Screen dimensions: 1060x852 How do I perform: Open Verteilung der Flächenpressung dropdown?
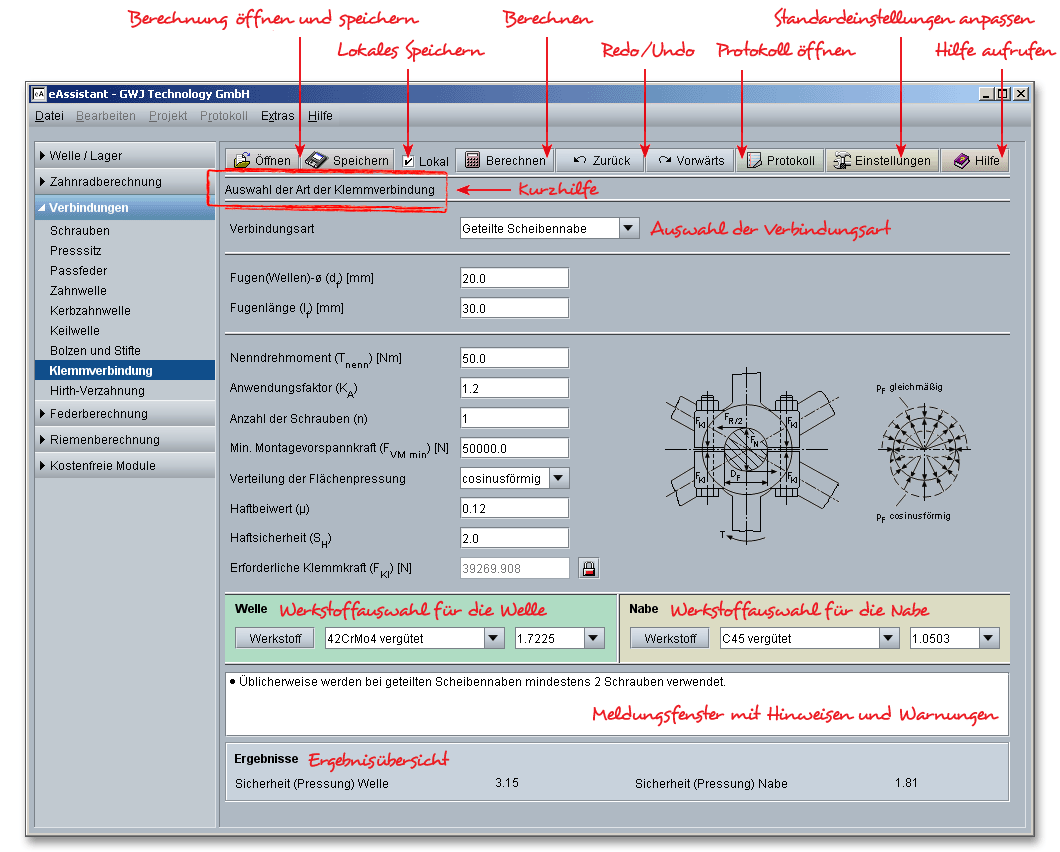click(558, 478)
